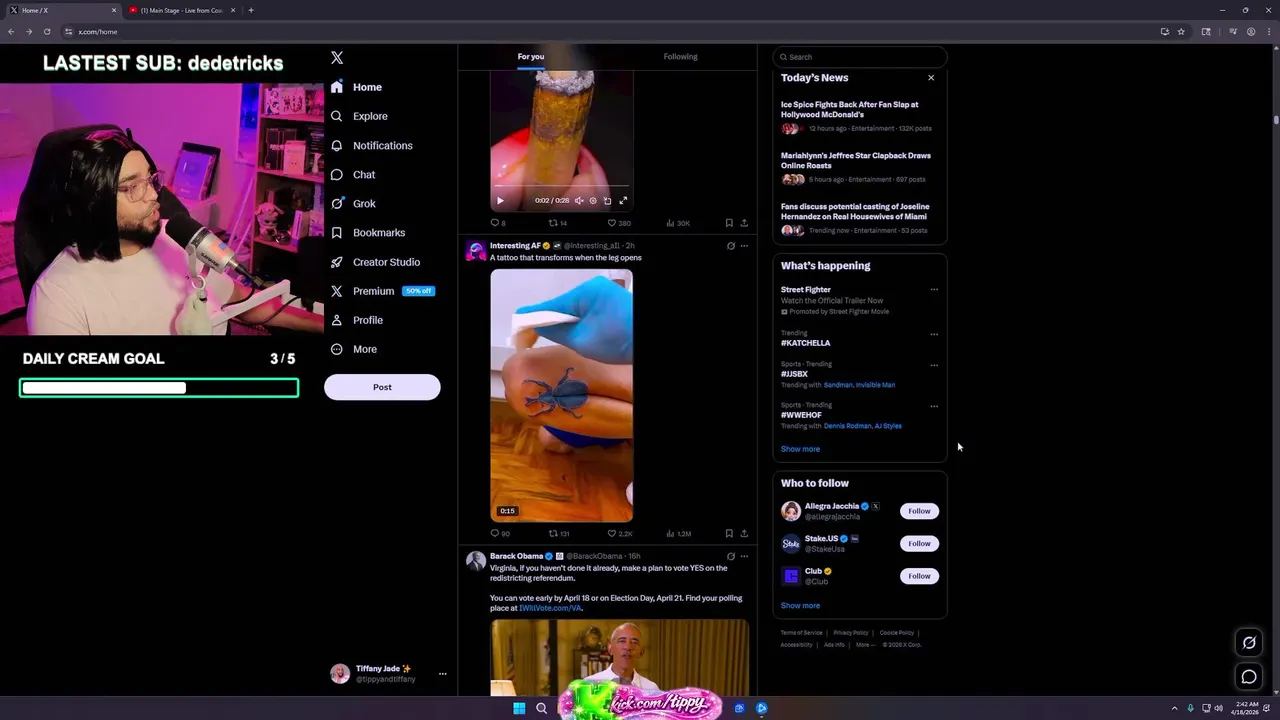Close the Today's News panel

point(931,77)
